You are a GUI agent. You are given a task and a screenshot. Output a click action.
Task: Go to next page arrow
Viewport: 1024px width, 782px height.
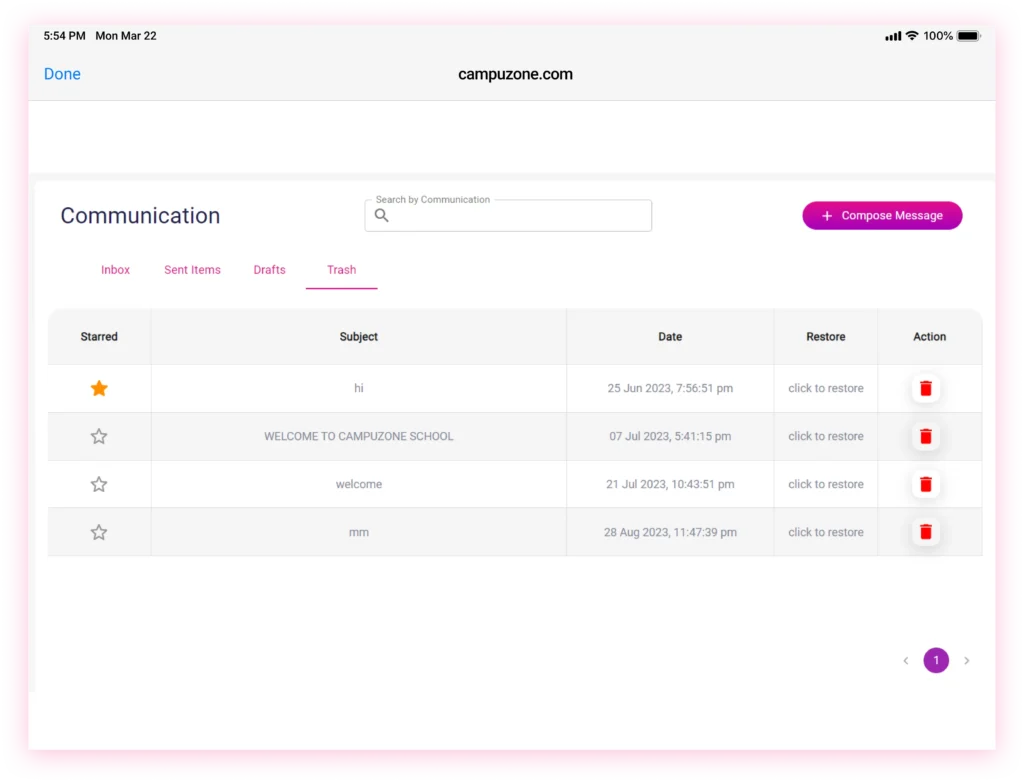pos(966,661)
